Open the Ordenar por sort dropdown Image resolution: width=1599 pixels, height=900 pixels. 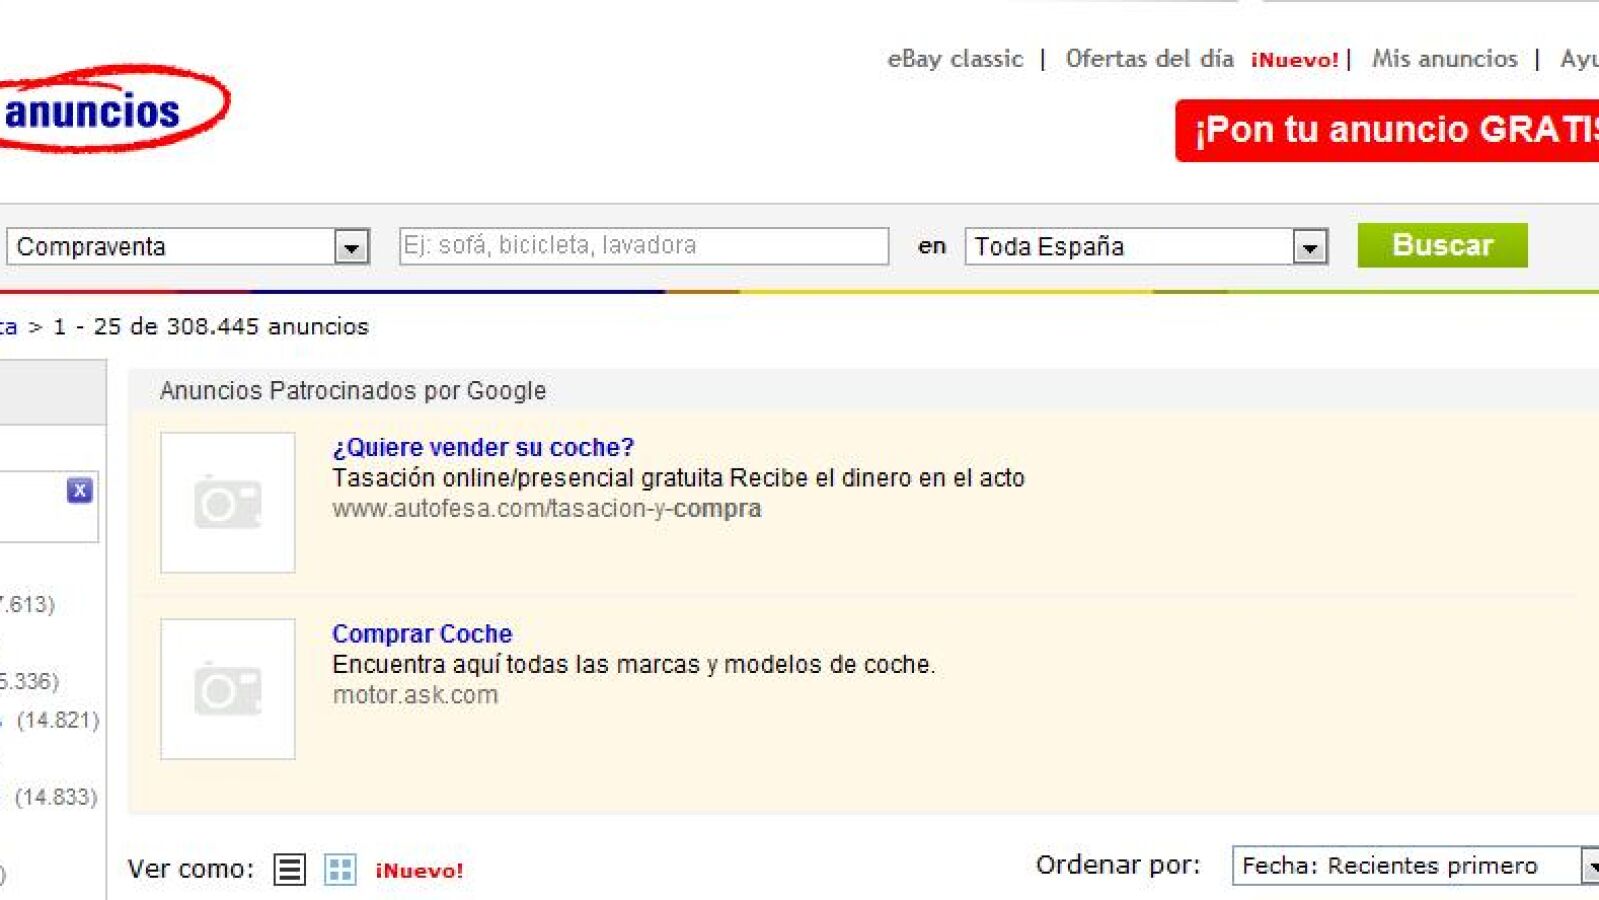pos(1588,866)
